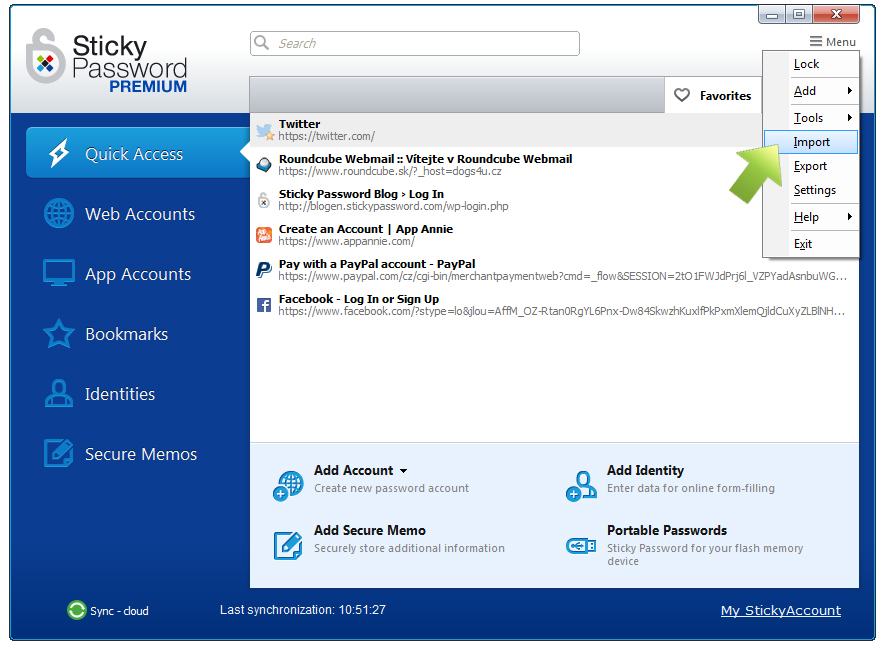Click the Portable Passwords heading

click(667, 530)
